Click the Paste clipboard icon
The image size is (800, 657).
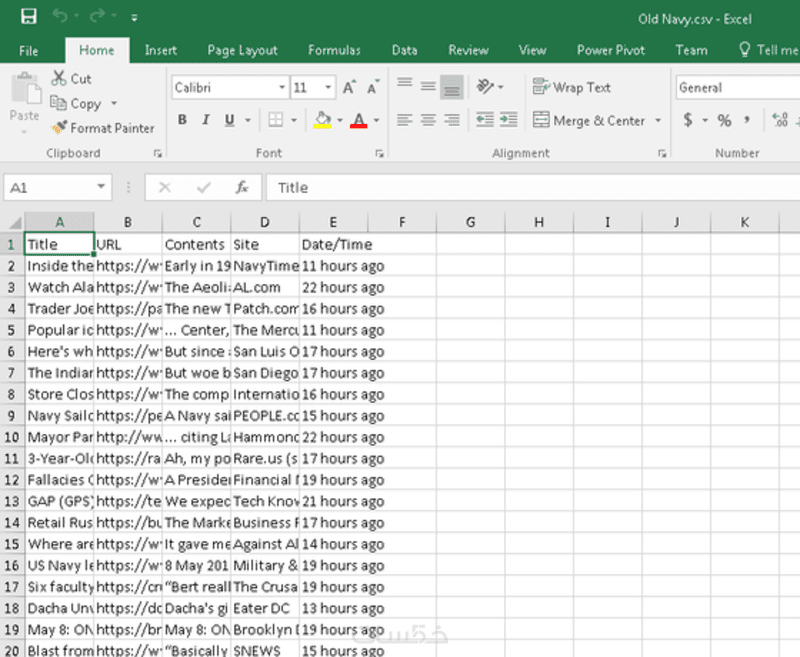tap(25, 87)
